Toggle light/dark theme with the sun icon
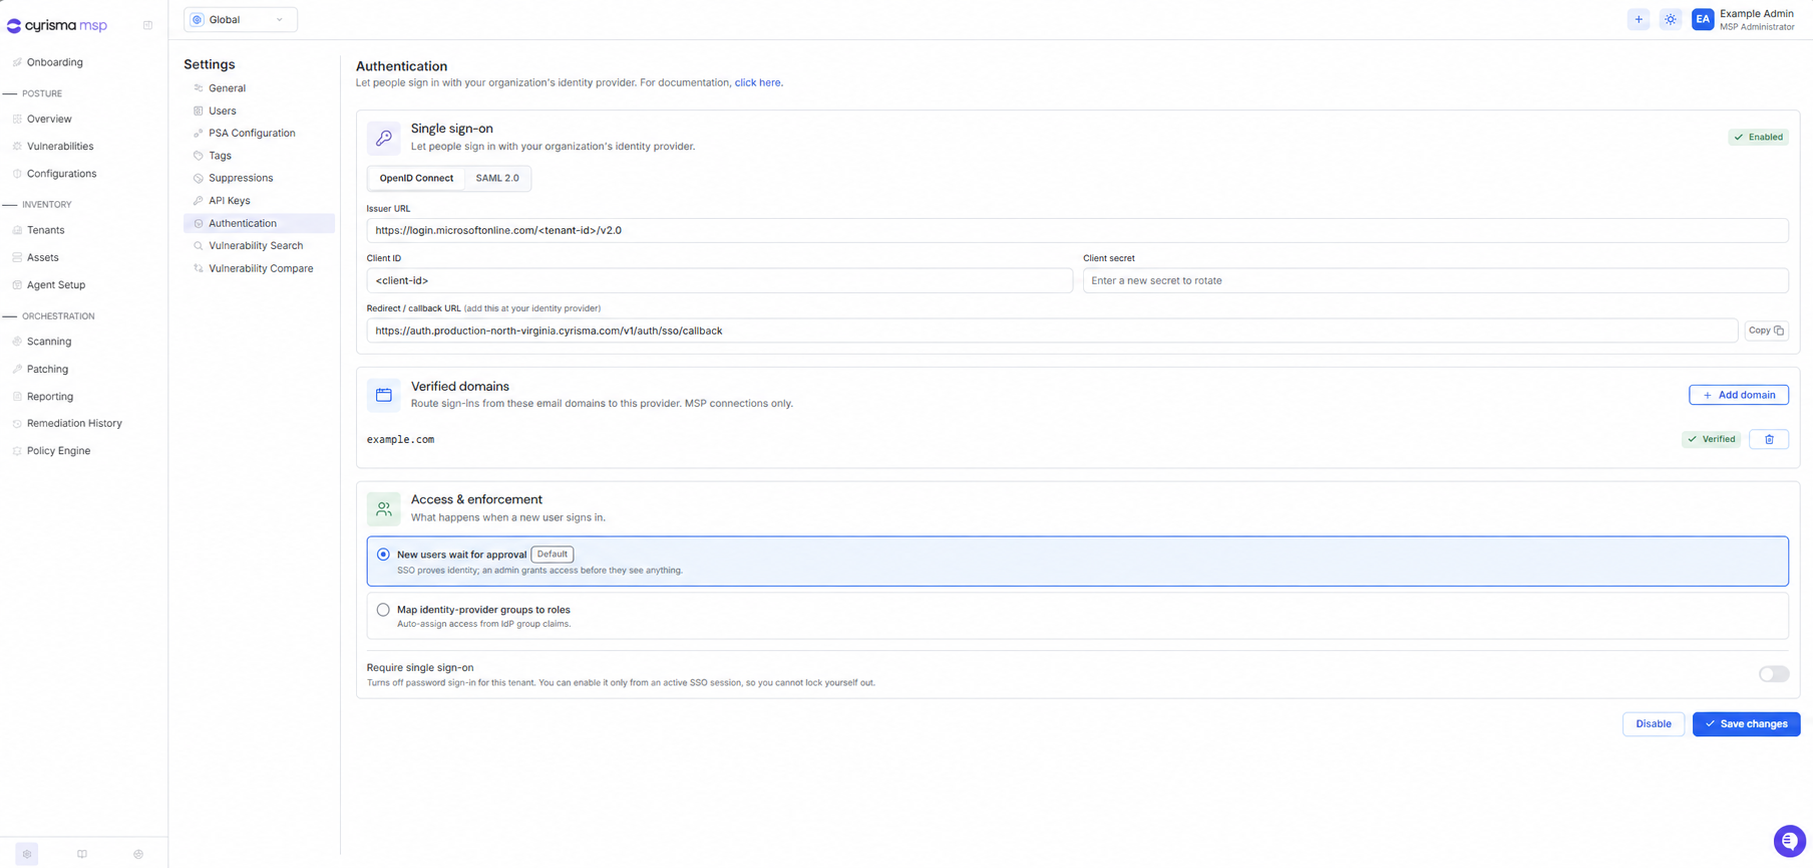This screenshot has height=868, width=1813. tap(1670, 19)
